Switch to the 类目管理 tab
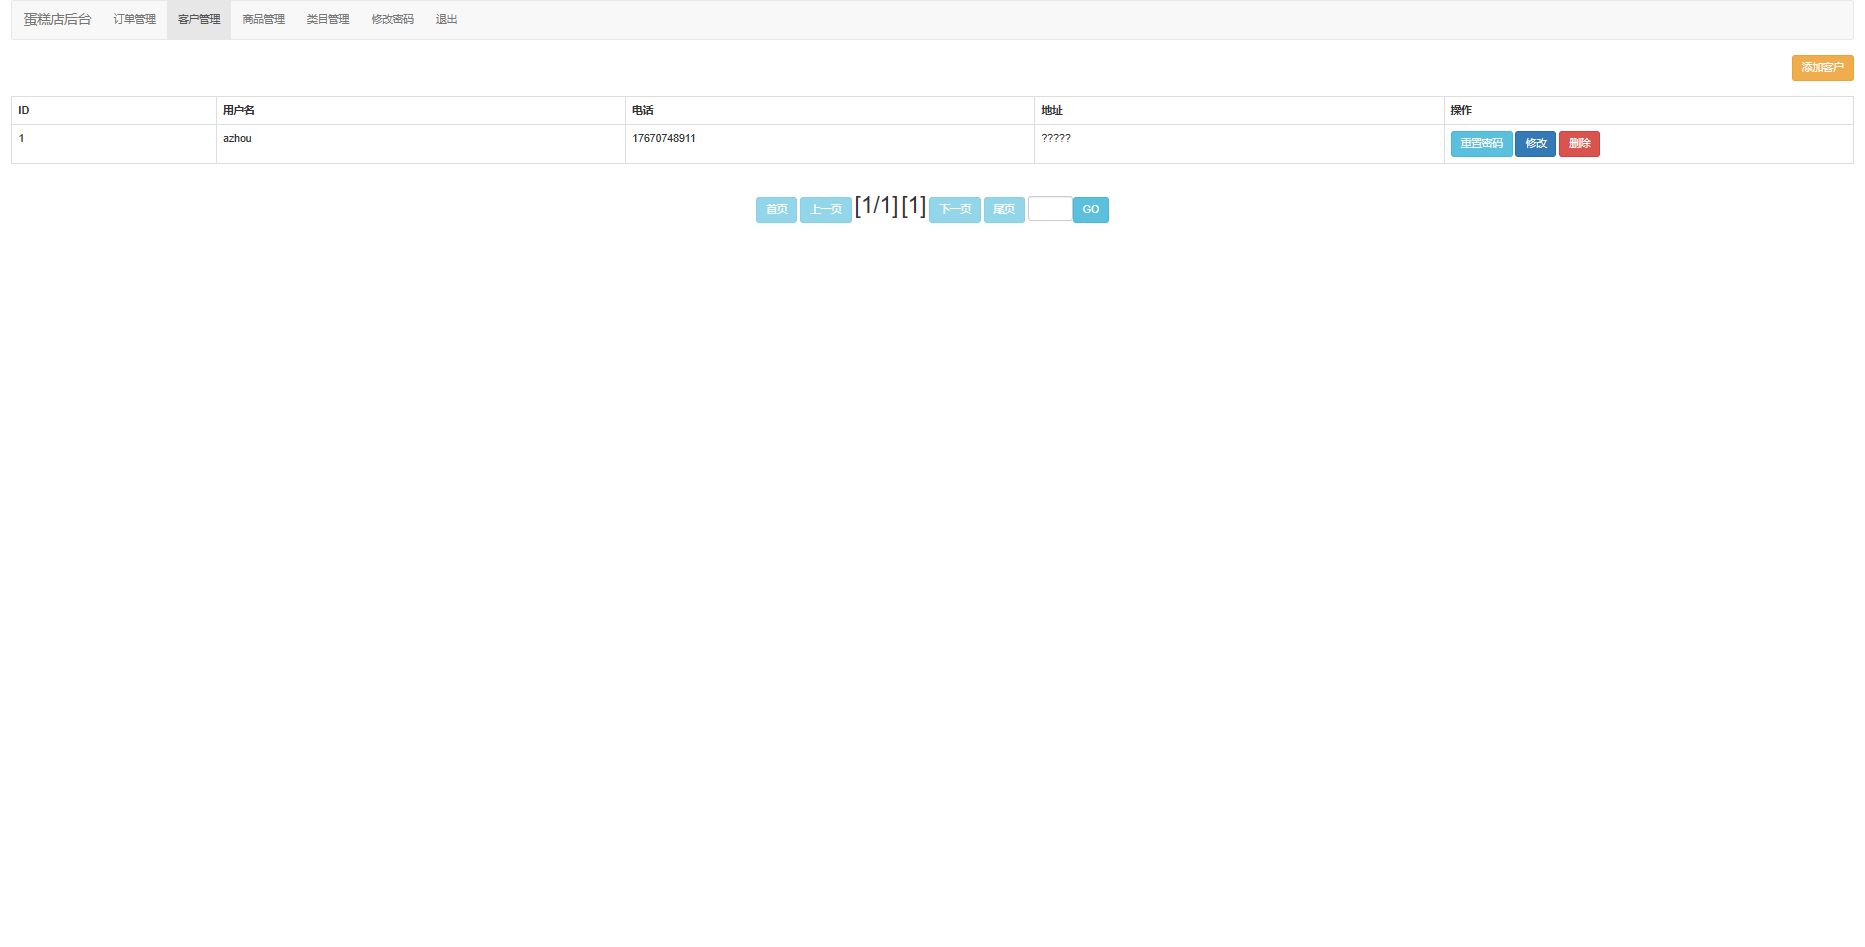 click(328, 20)
